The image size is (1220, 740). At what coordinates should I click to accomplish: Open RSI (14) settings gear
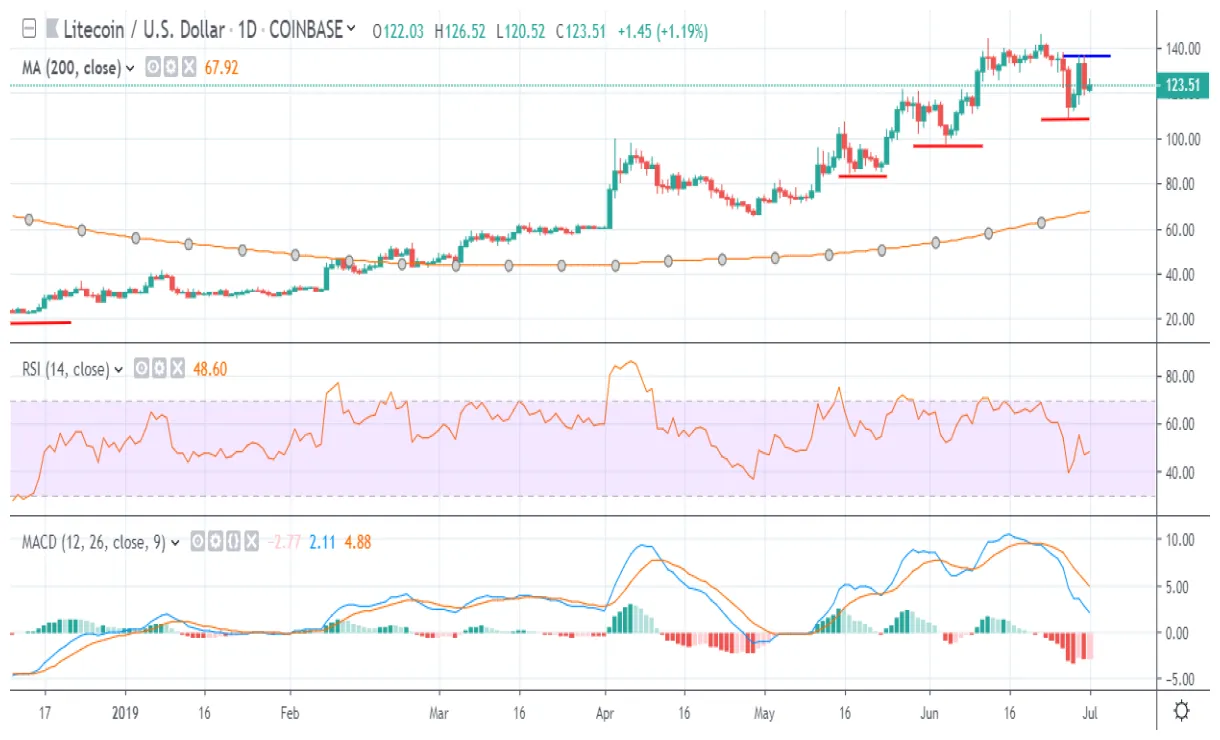click(159, 368)
